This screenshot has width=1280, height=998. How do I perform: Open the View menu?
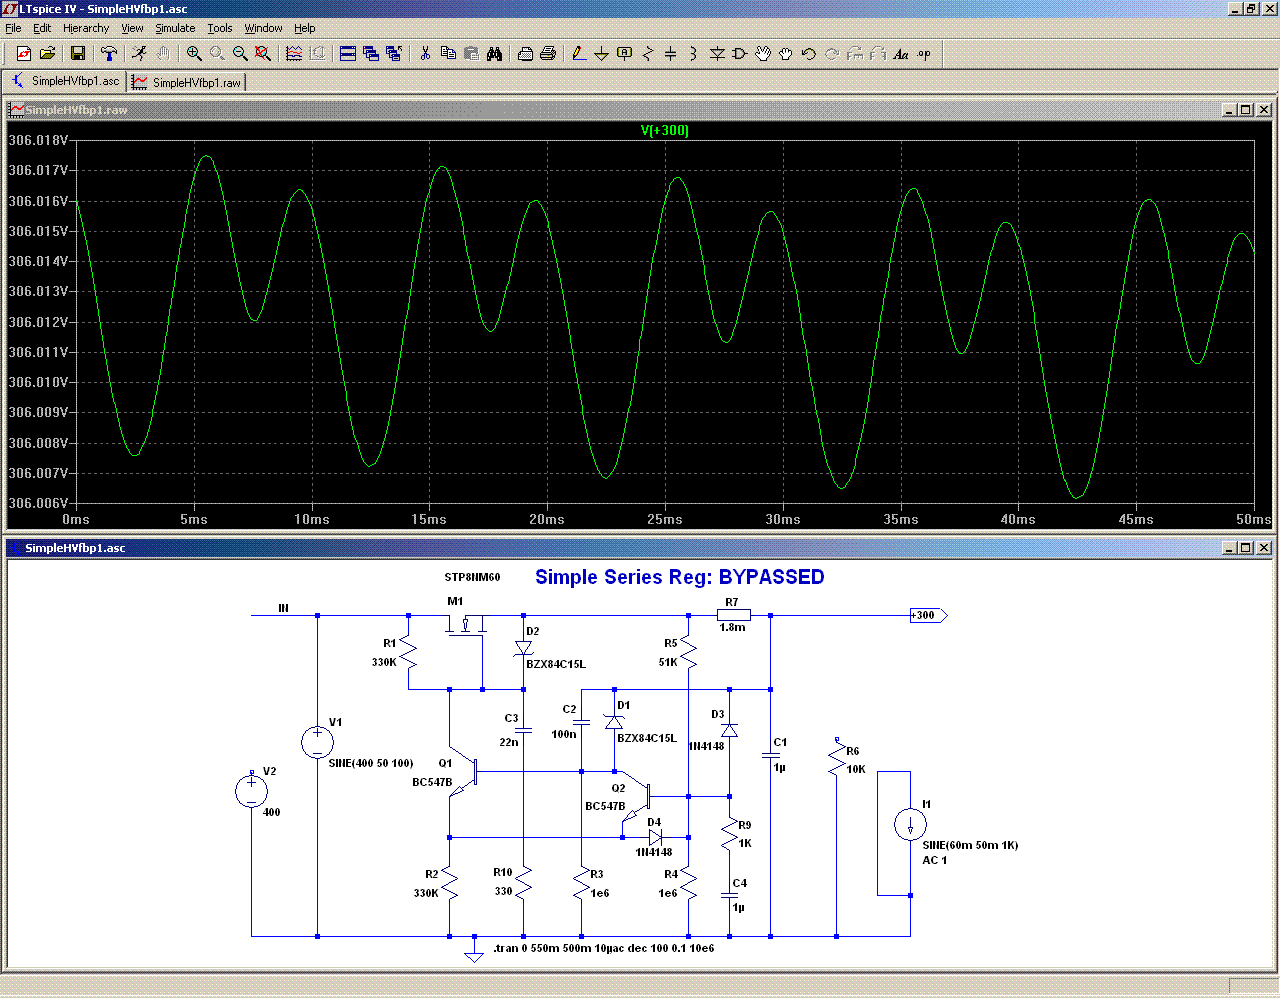point(132,28)
